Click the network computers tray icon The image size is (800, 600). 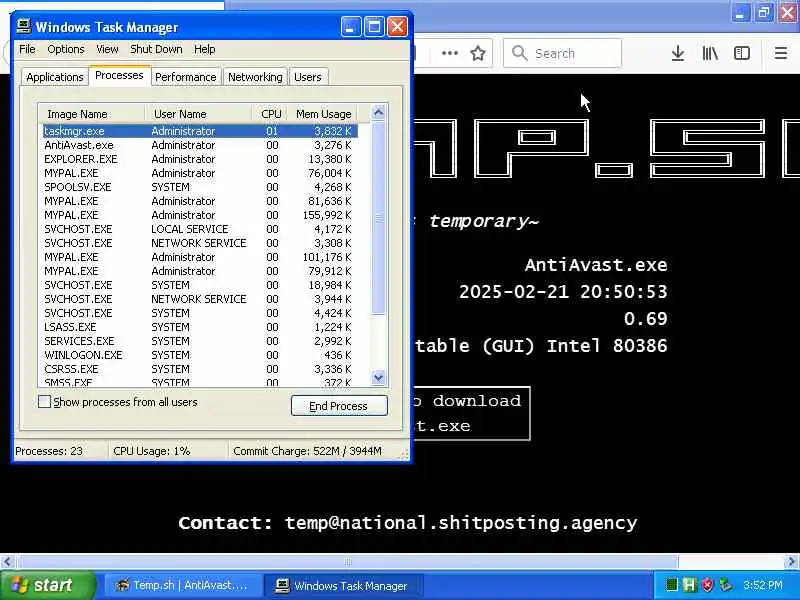point(725,585)
